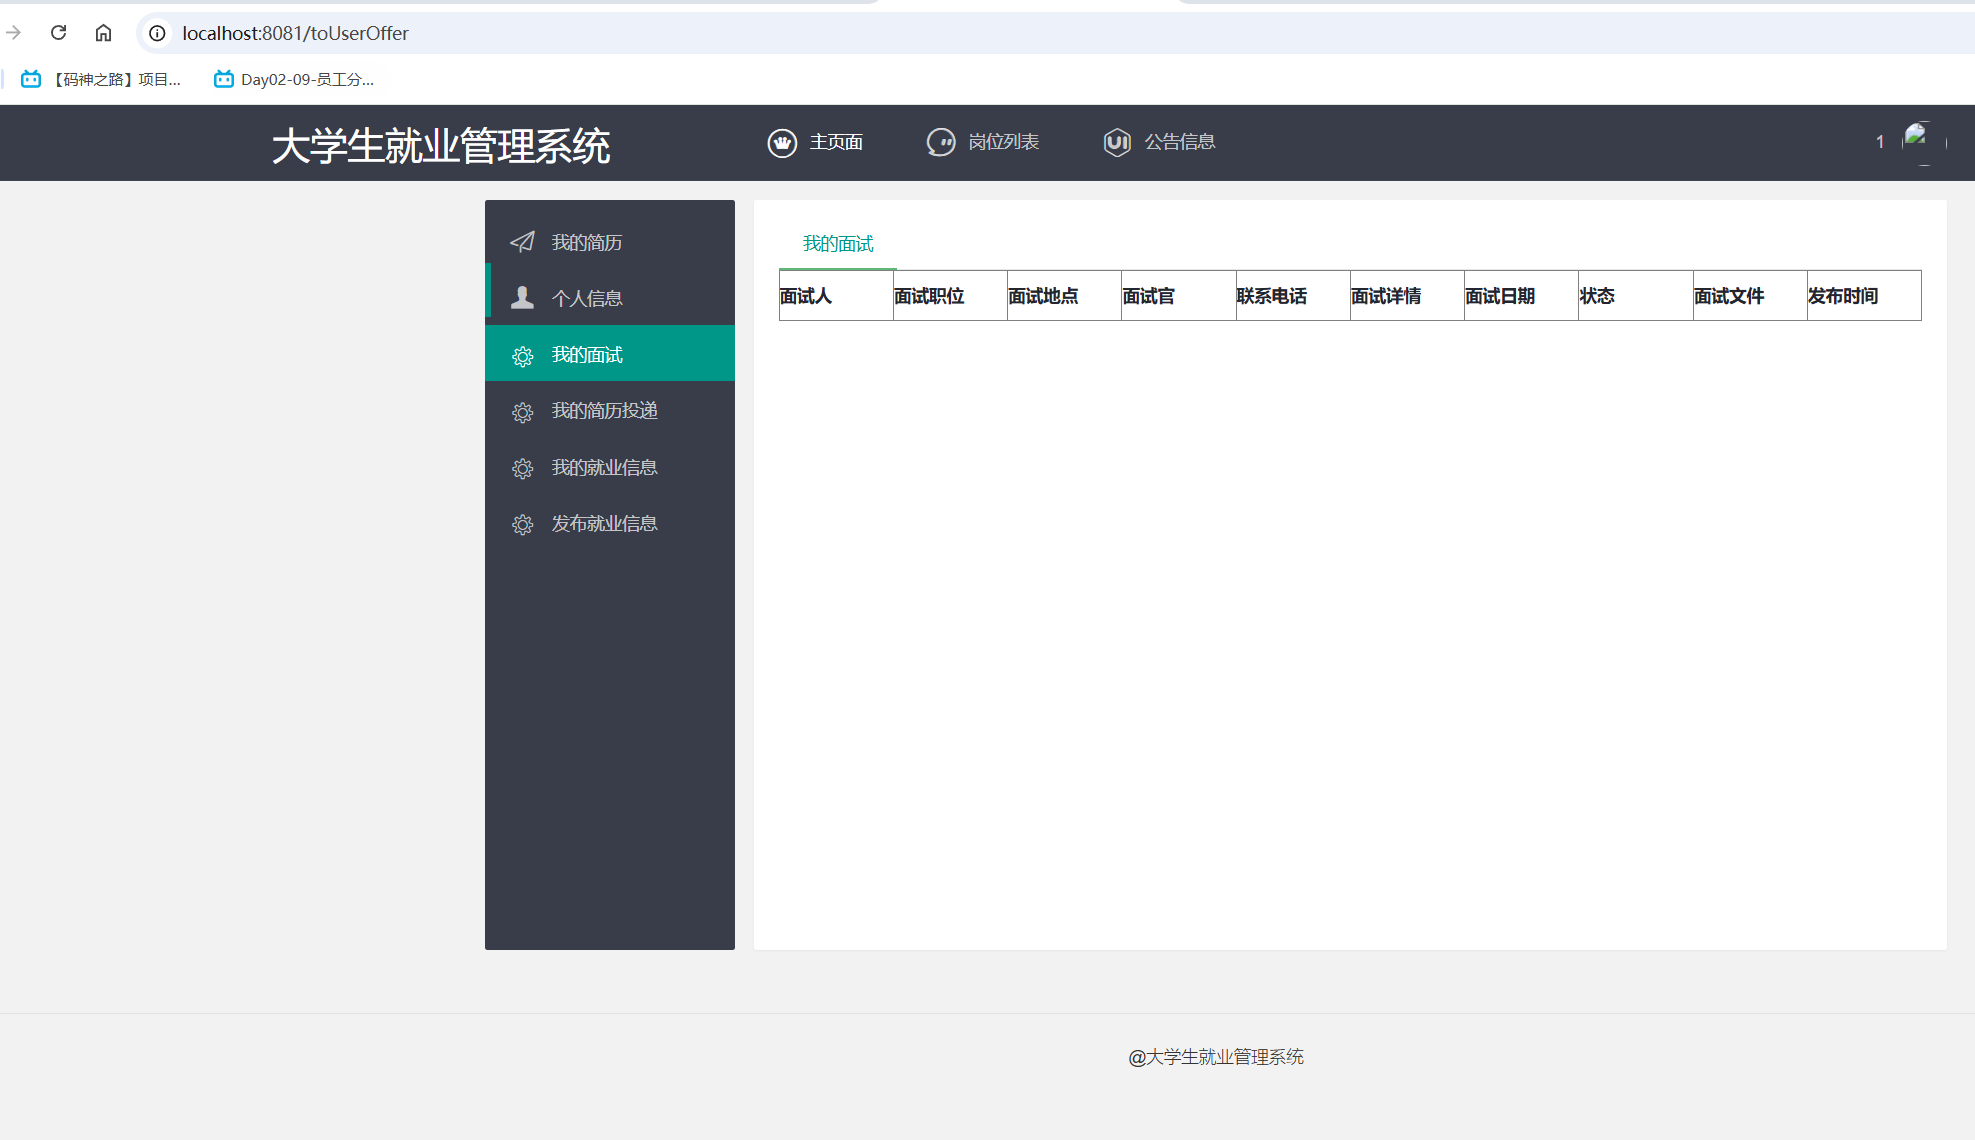Click the gear icon beside 我的就业信息
Screen dimensions: 1975x1140
coord(522,468)
